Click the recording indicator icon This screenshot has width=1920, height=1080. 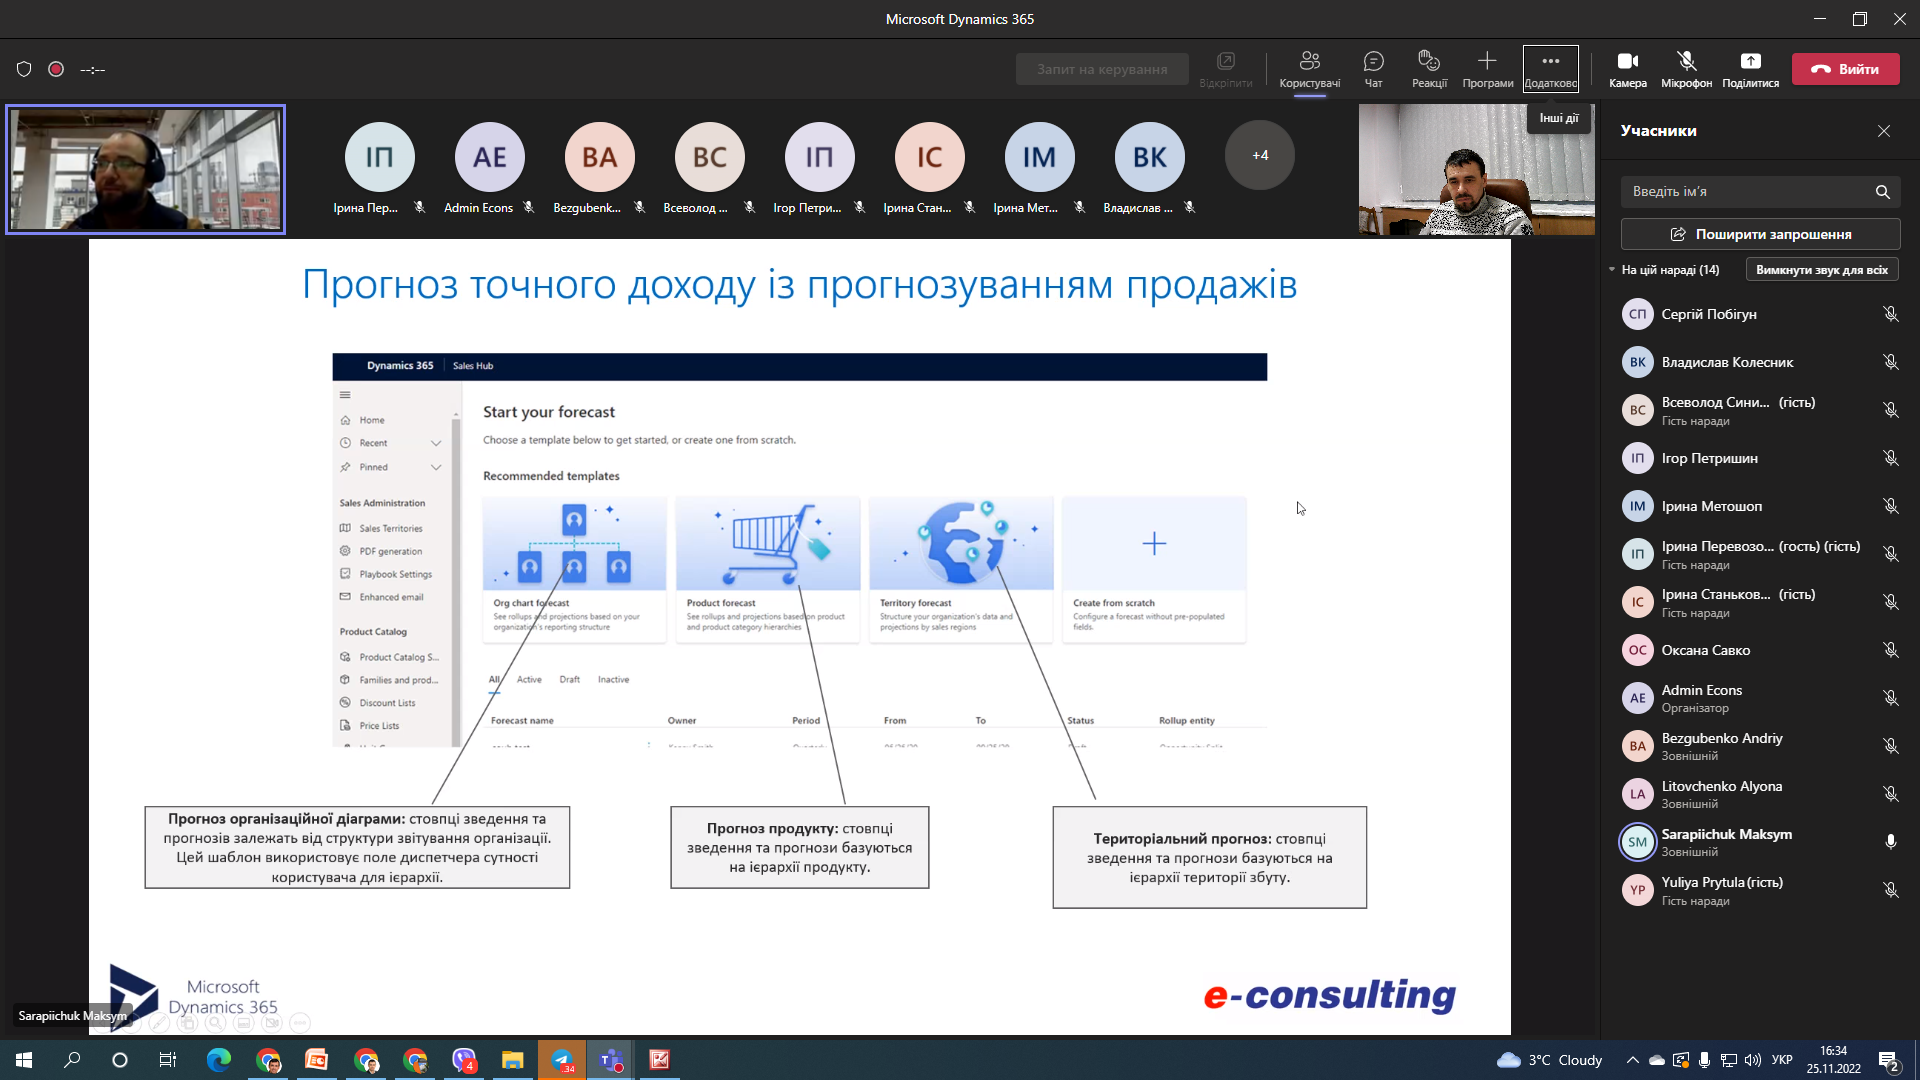(56, 69)
